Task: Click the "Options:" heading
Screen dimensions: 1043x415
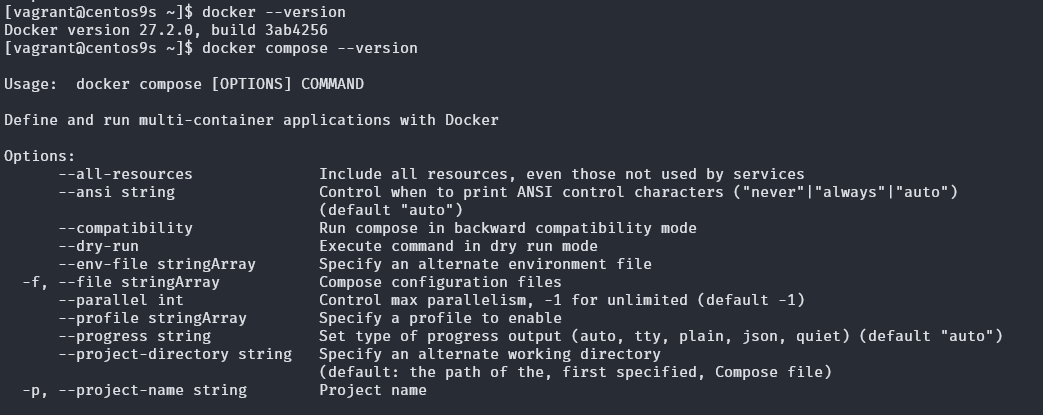Action: 40,156
